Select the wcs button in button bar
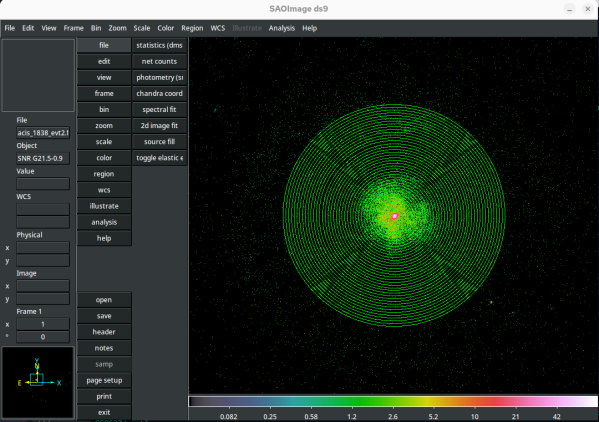The width and height of the screenshot is (599, 422). click(x=104, y=190)
